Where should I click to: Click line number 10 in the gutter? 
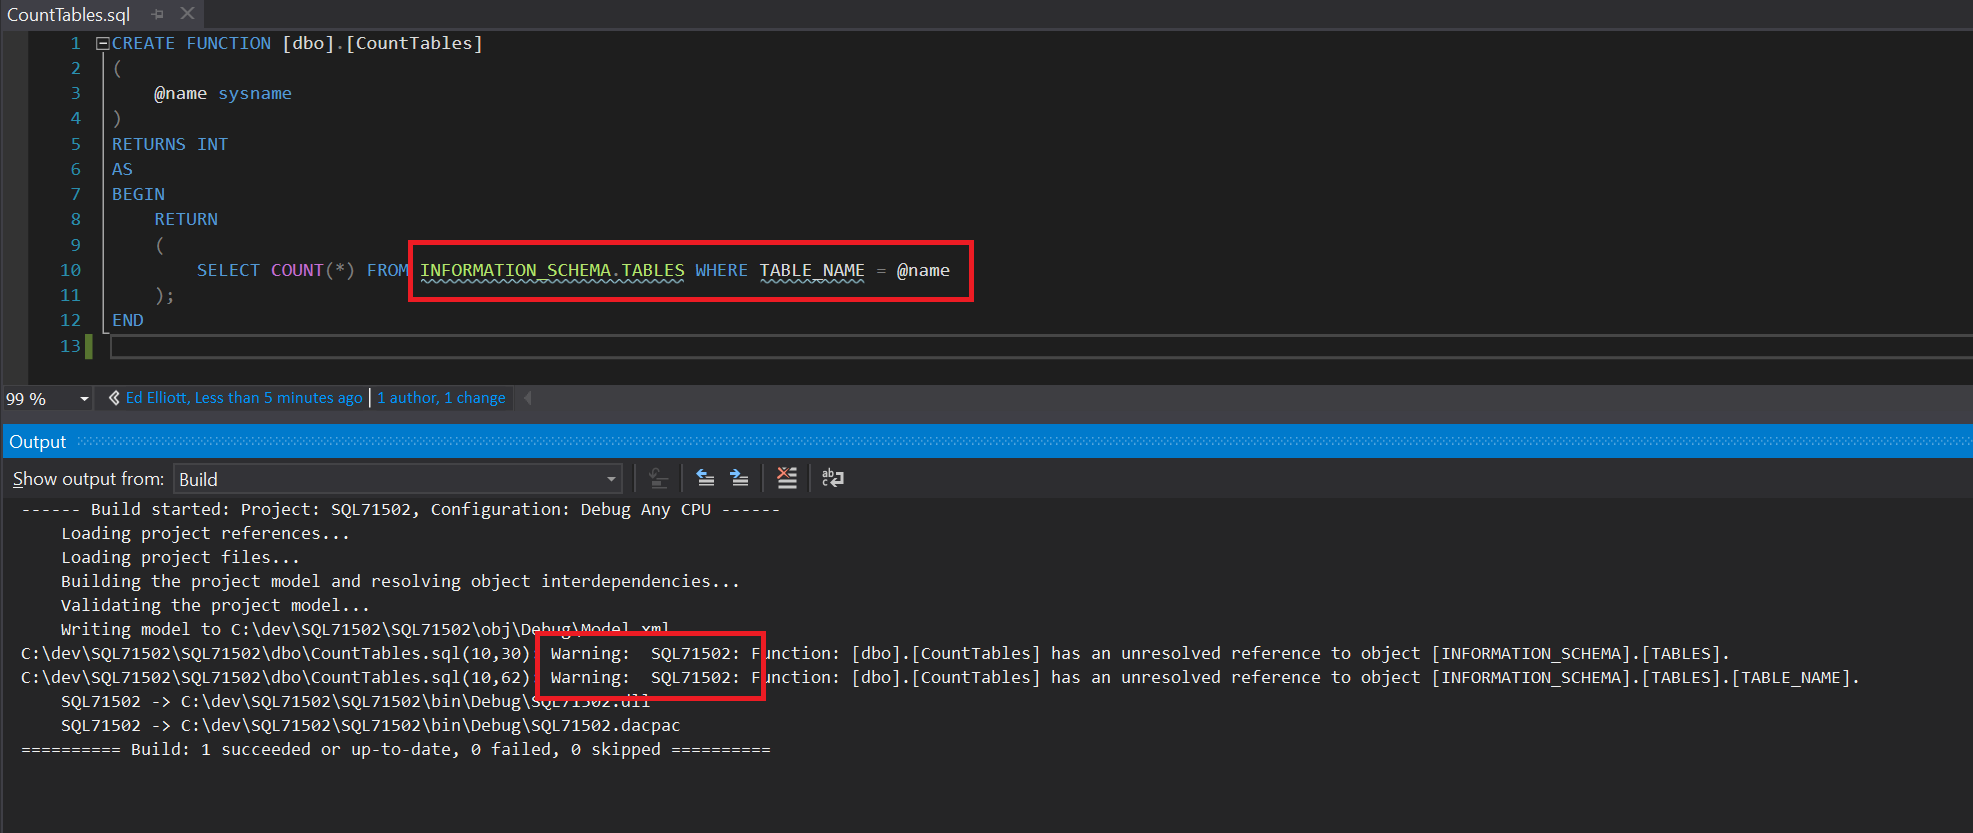coord(70,271)
